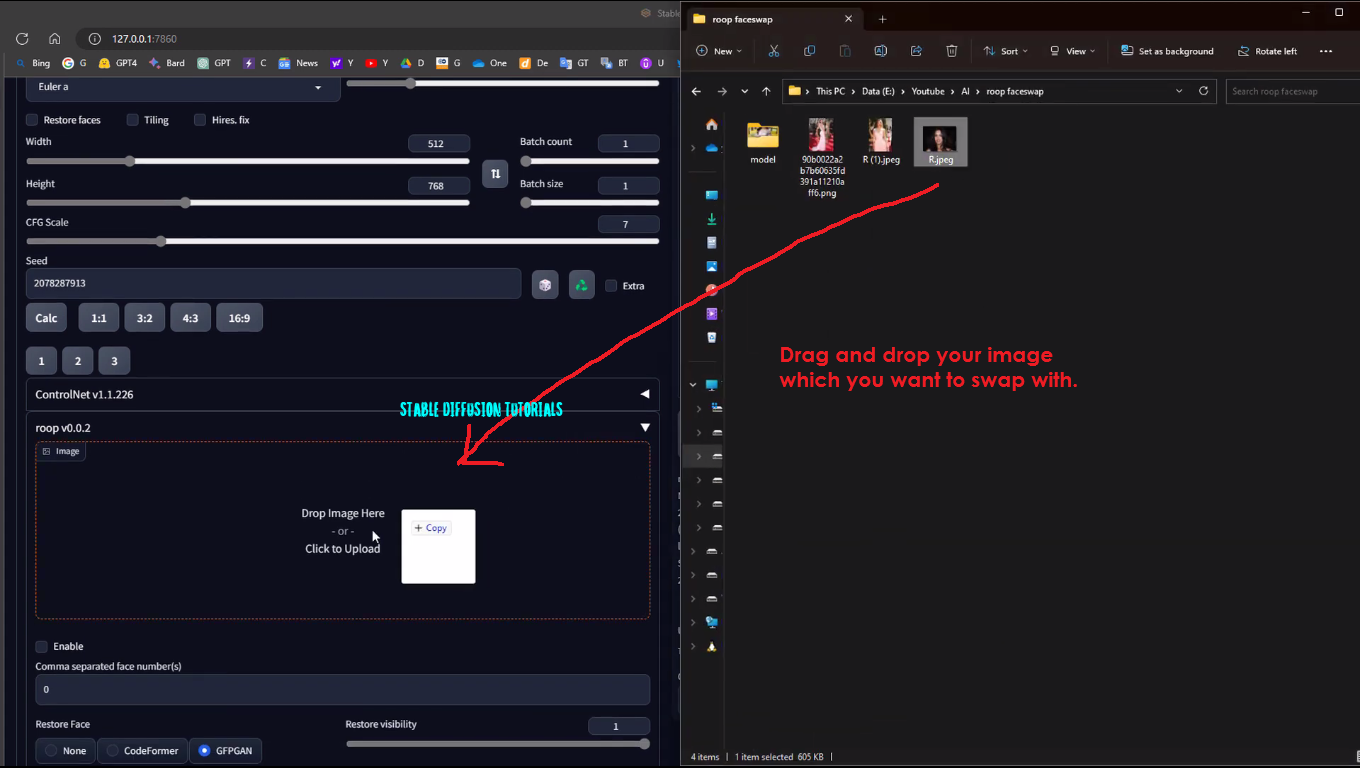Image resolution: width=1360 pixels, height=768 pixels.
Task: Click the Calc button
Action: [47, 318]
